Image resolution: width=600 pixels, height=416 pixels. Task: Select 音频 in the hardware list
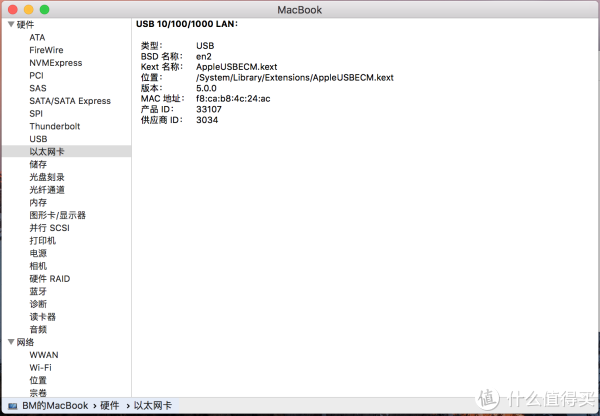pos(38,329)
